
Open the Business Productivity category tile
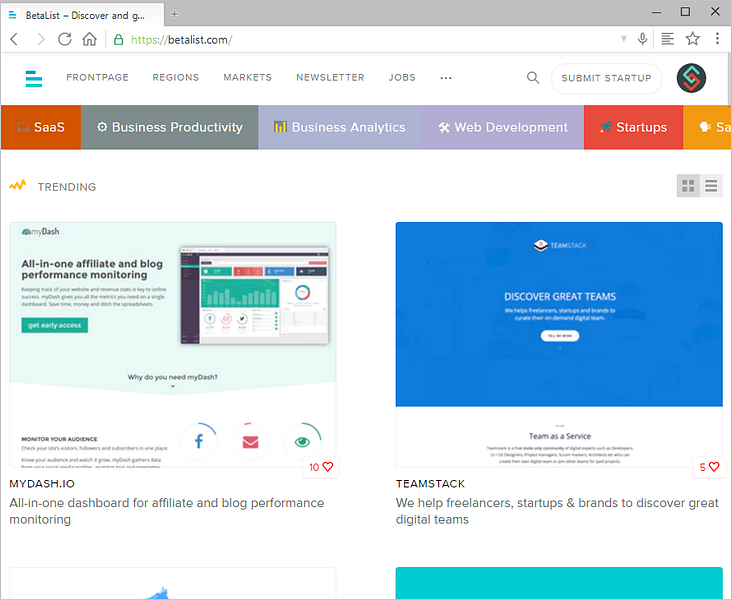[169, 127]
